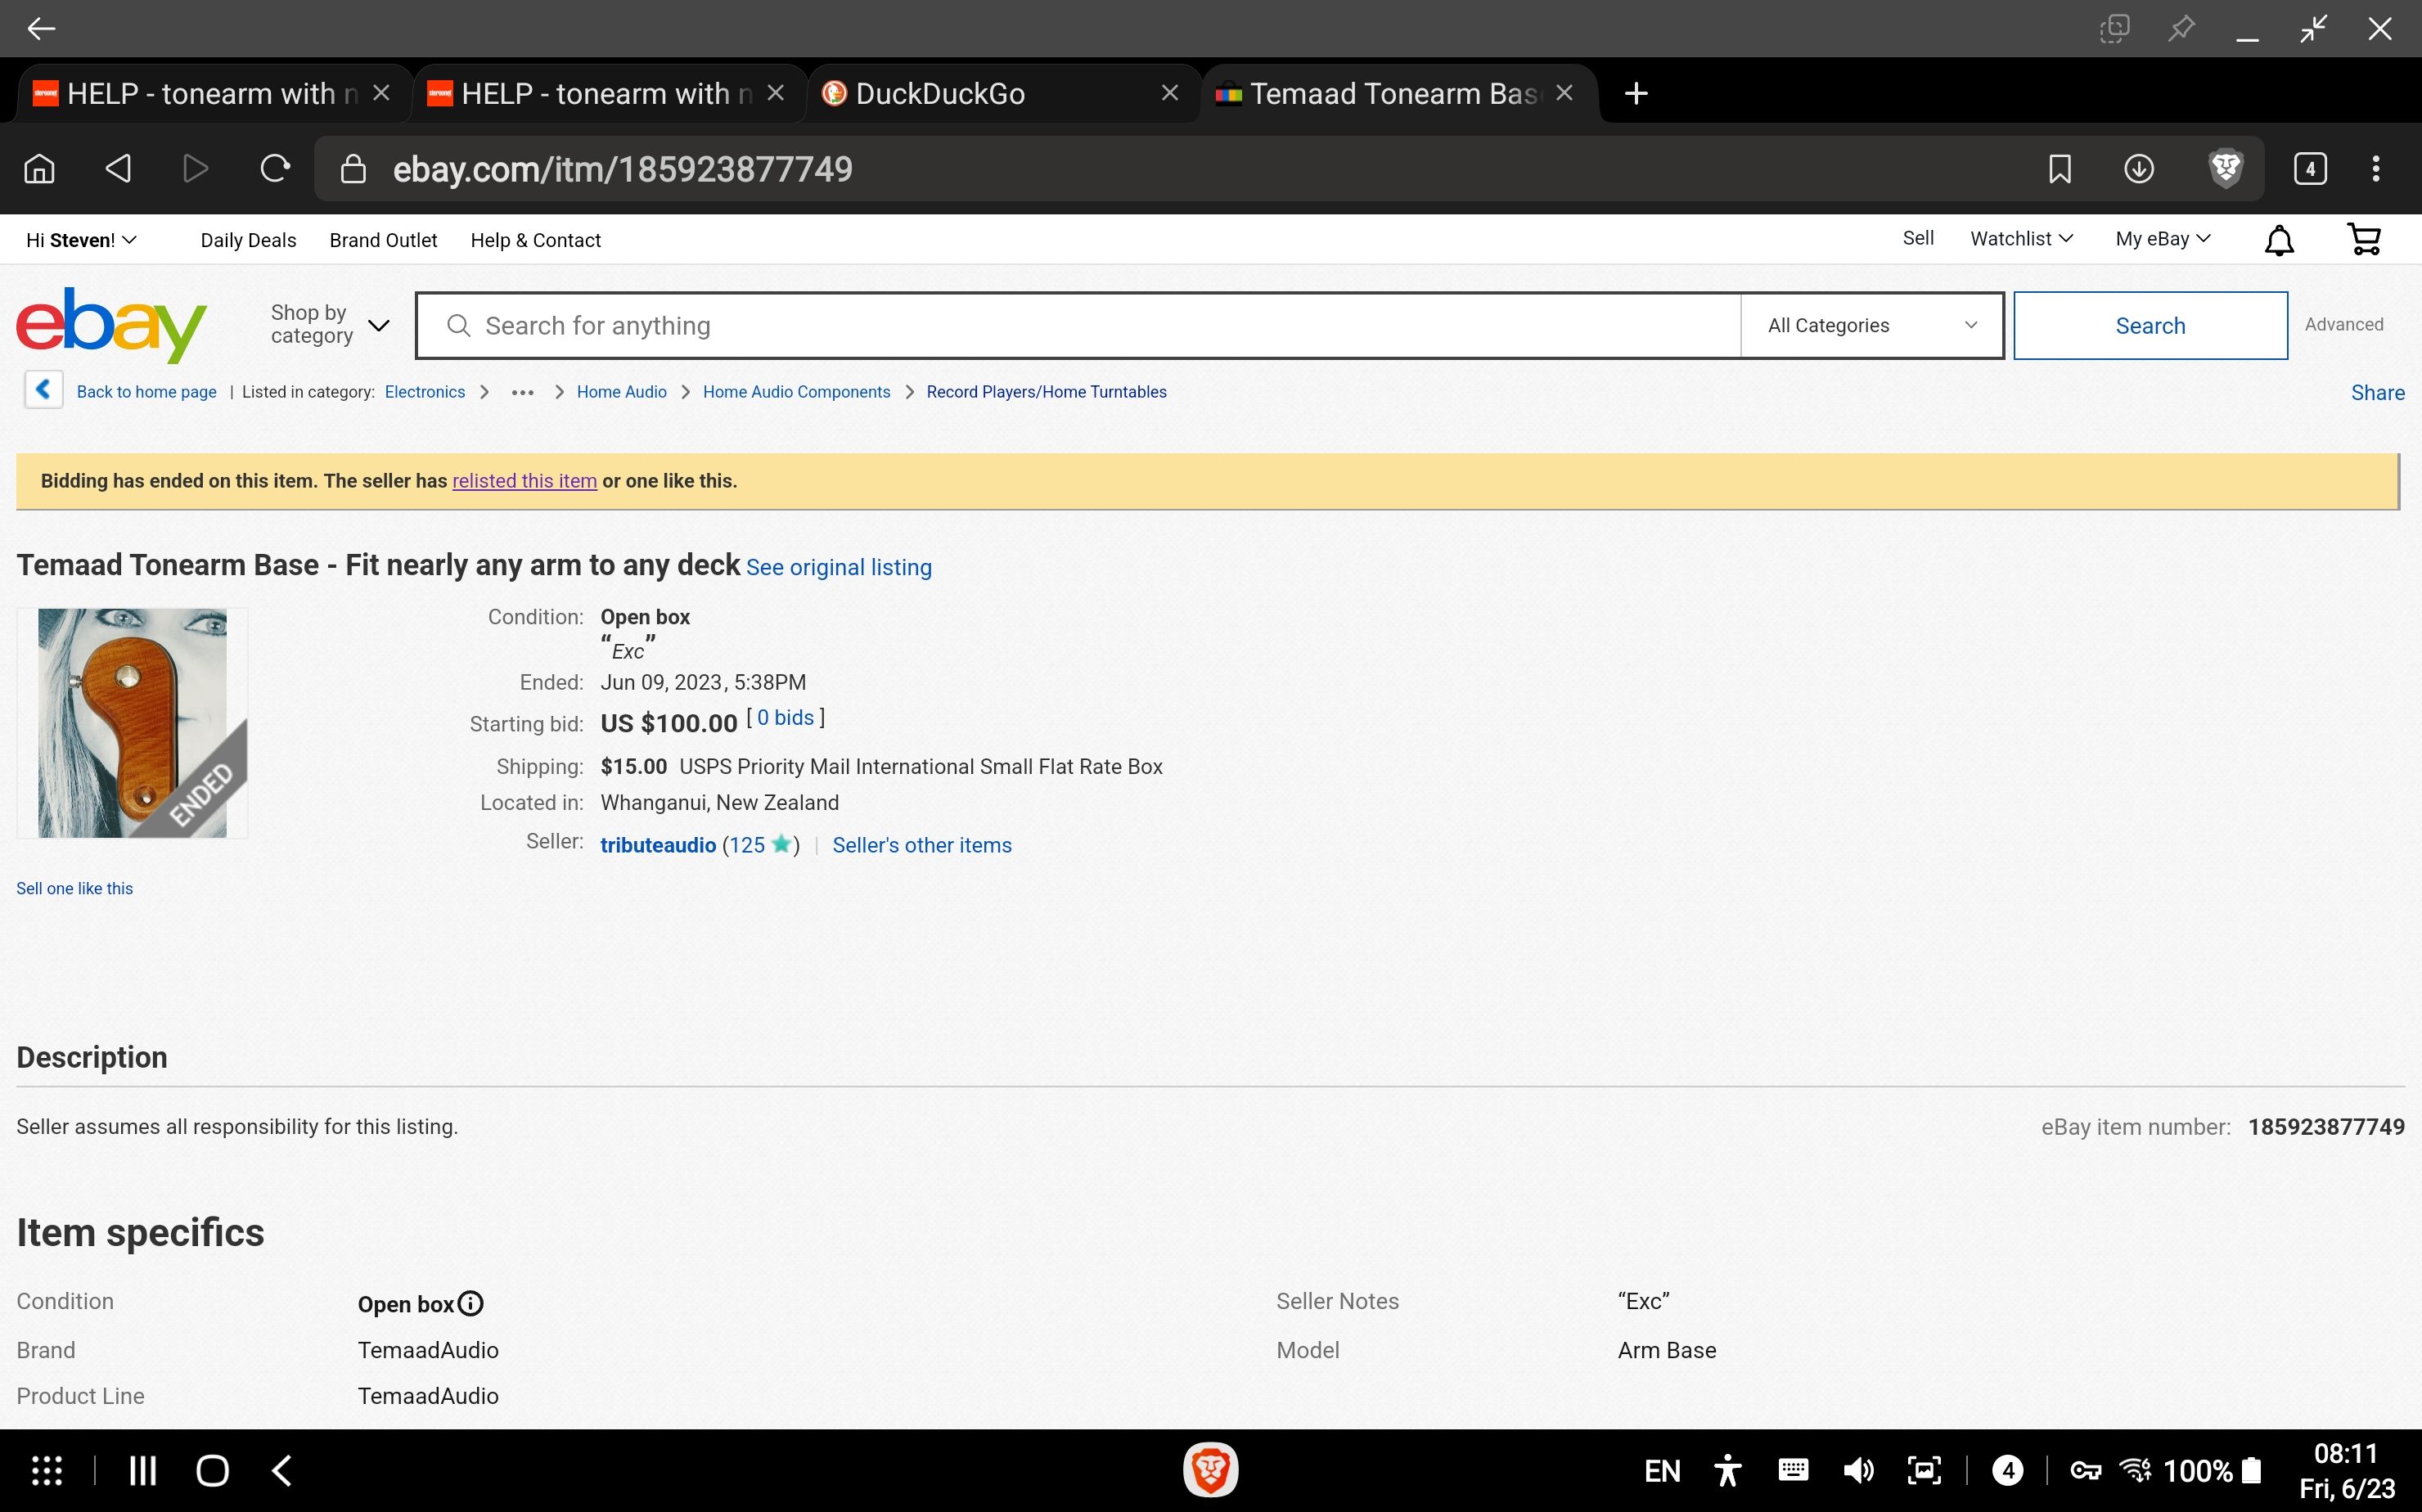The height and width of the screenshot is (1512, 2422).
Task: Click the Sell link
Action: 1917,238
